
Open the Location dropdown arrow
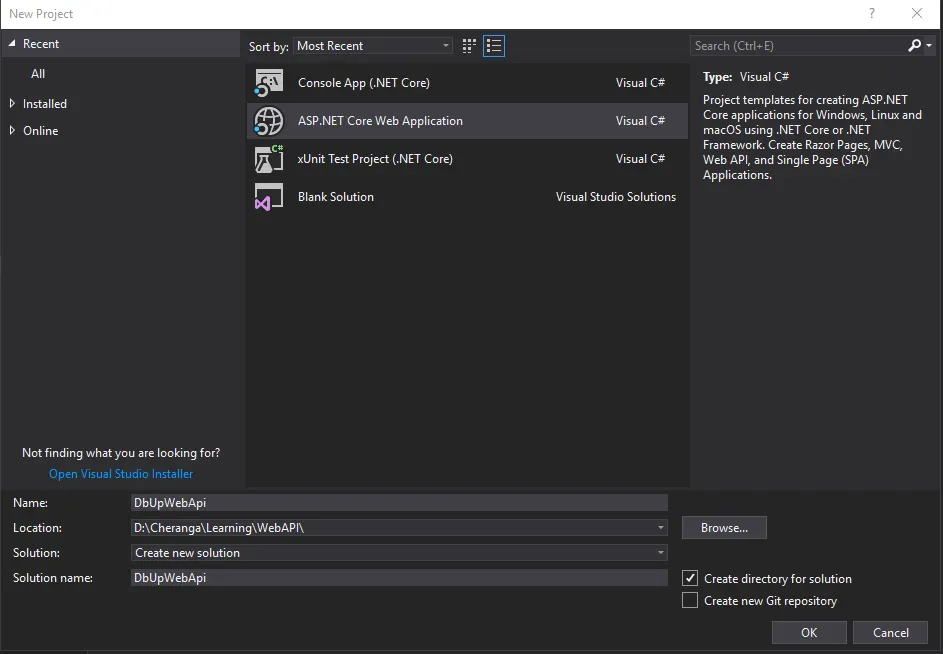(660, 527)
